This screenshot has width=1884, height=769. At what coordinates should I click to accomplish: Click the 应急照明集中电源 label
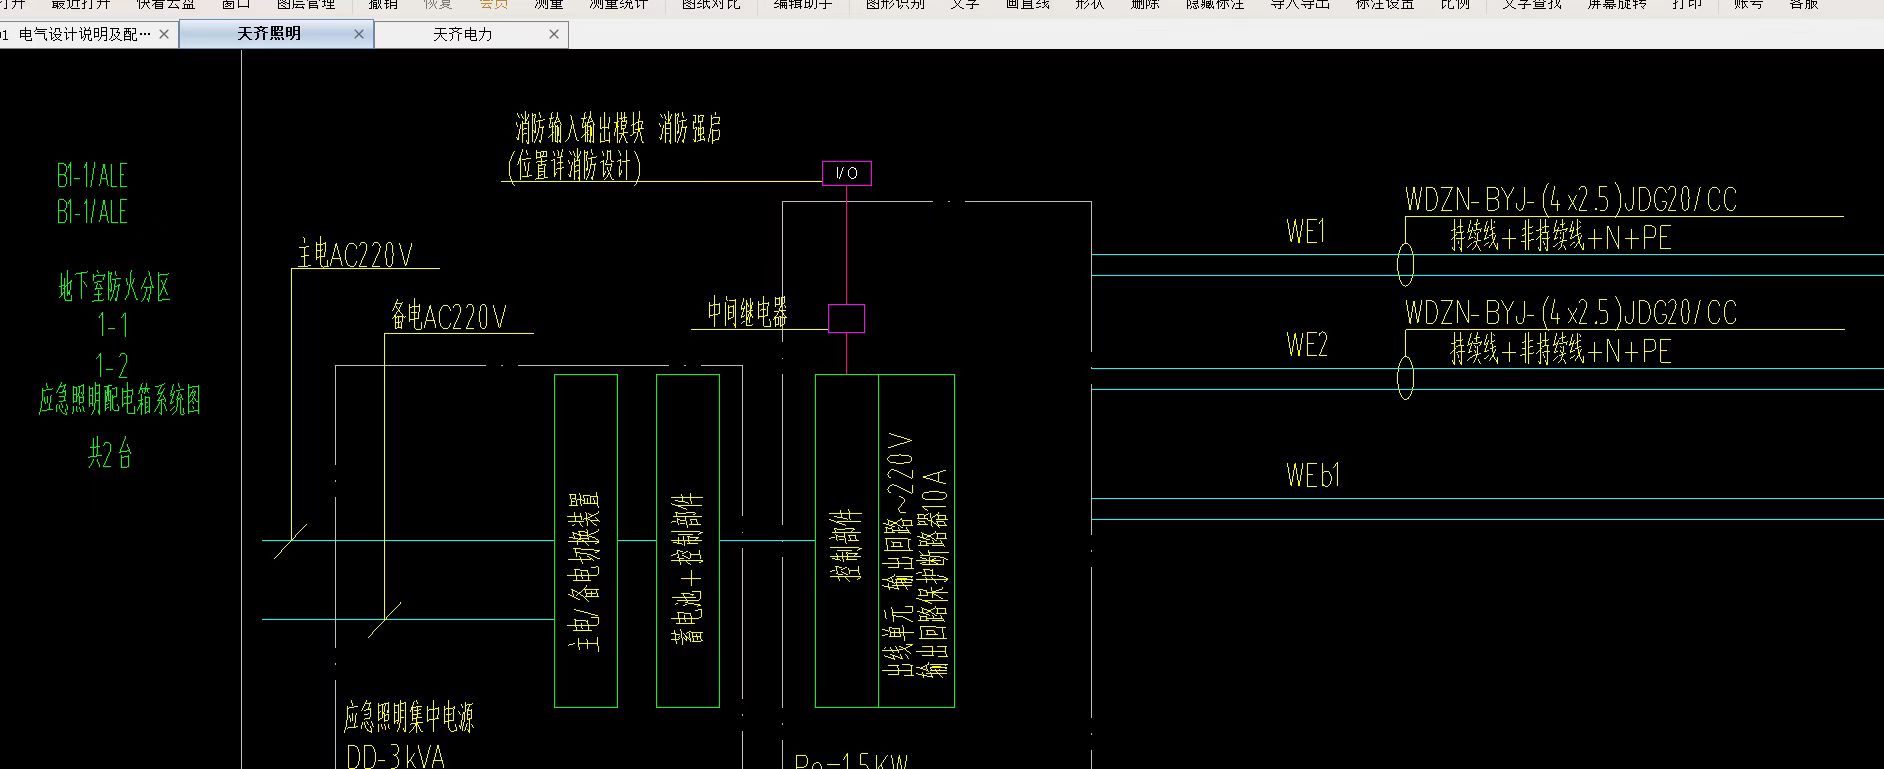pyautogui.click(x=409, y=718)
